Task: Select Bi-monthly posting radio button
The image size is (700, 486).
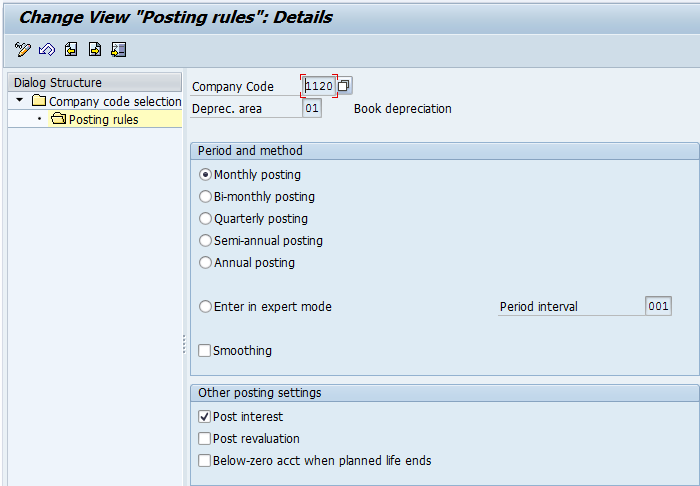Action: pyautogui.click(x=205, y=196)
